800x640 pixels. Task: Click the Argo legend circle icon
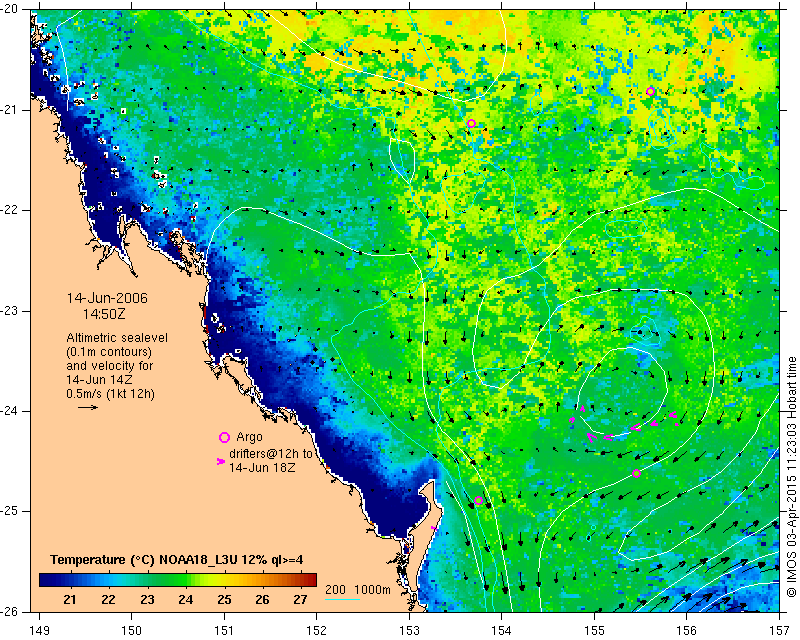pyautogui.click(x=224, y=437)
